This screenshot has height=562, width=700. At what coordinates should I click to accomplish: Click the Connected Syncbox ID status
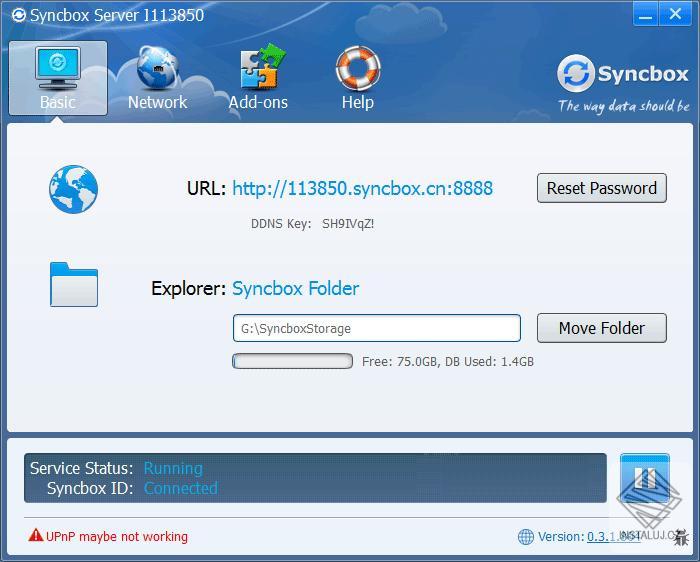181,488
